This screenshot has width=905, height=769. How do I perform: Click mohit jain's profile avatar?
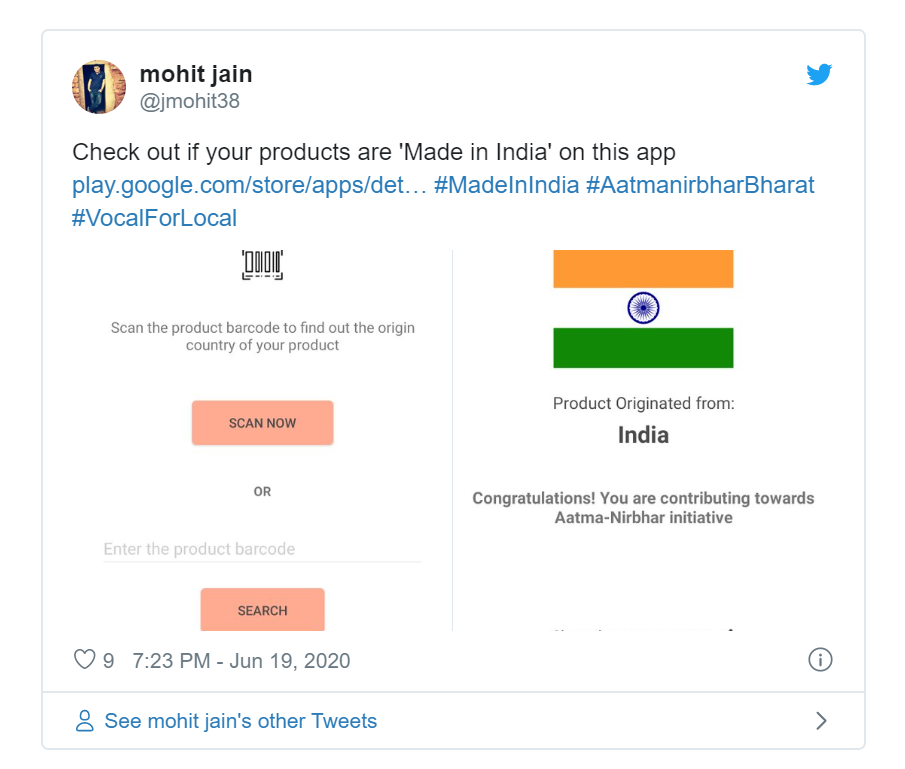pyautogui.click(x=99, y=87)
